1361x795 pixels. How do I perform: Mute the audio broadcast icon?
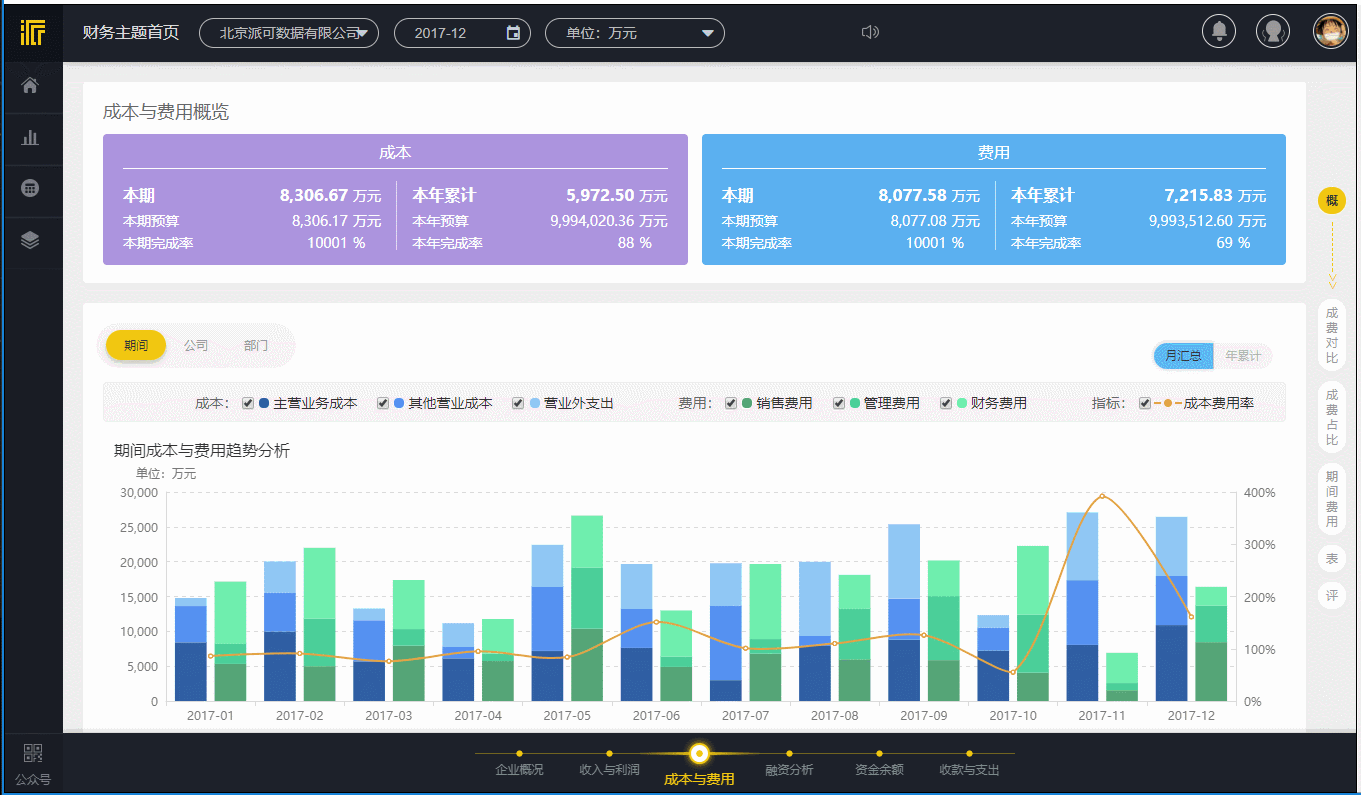point(870,31)
